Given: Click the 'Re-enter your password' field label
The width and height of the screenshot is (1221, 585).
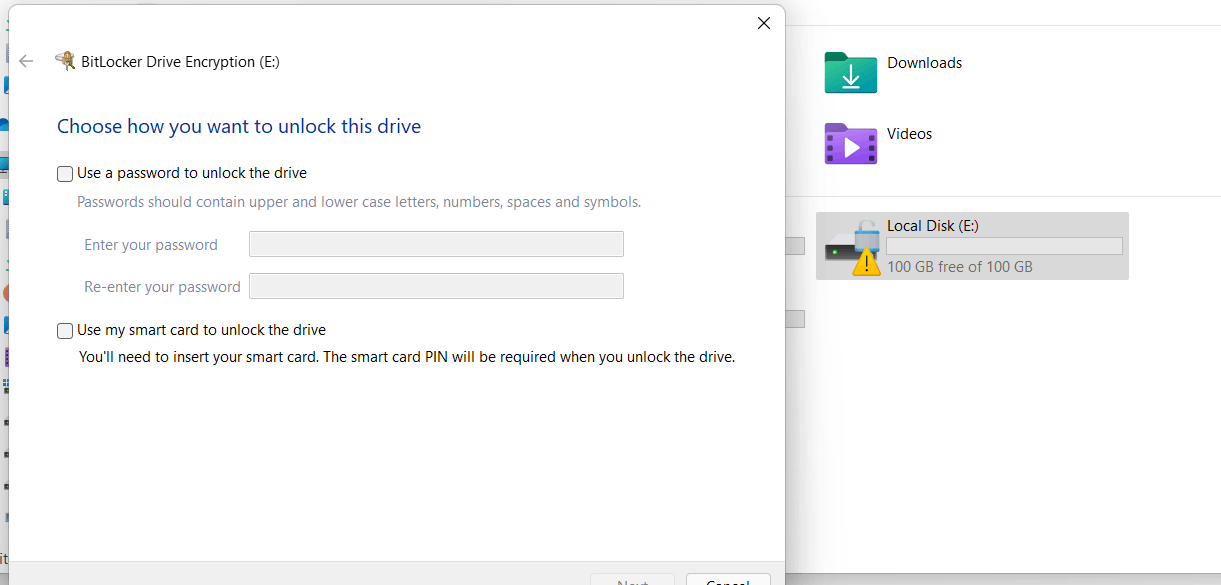Looking at the screenshot, I should pos(162,287).
